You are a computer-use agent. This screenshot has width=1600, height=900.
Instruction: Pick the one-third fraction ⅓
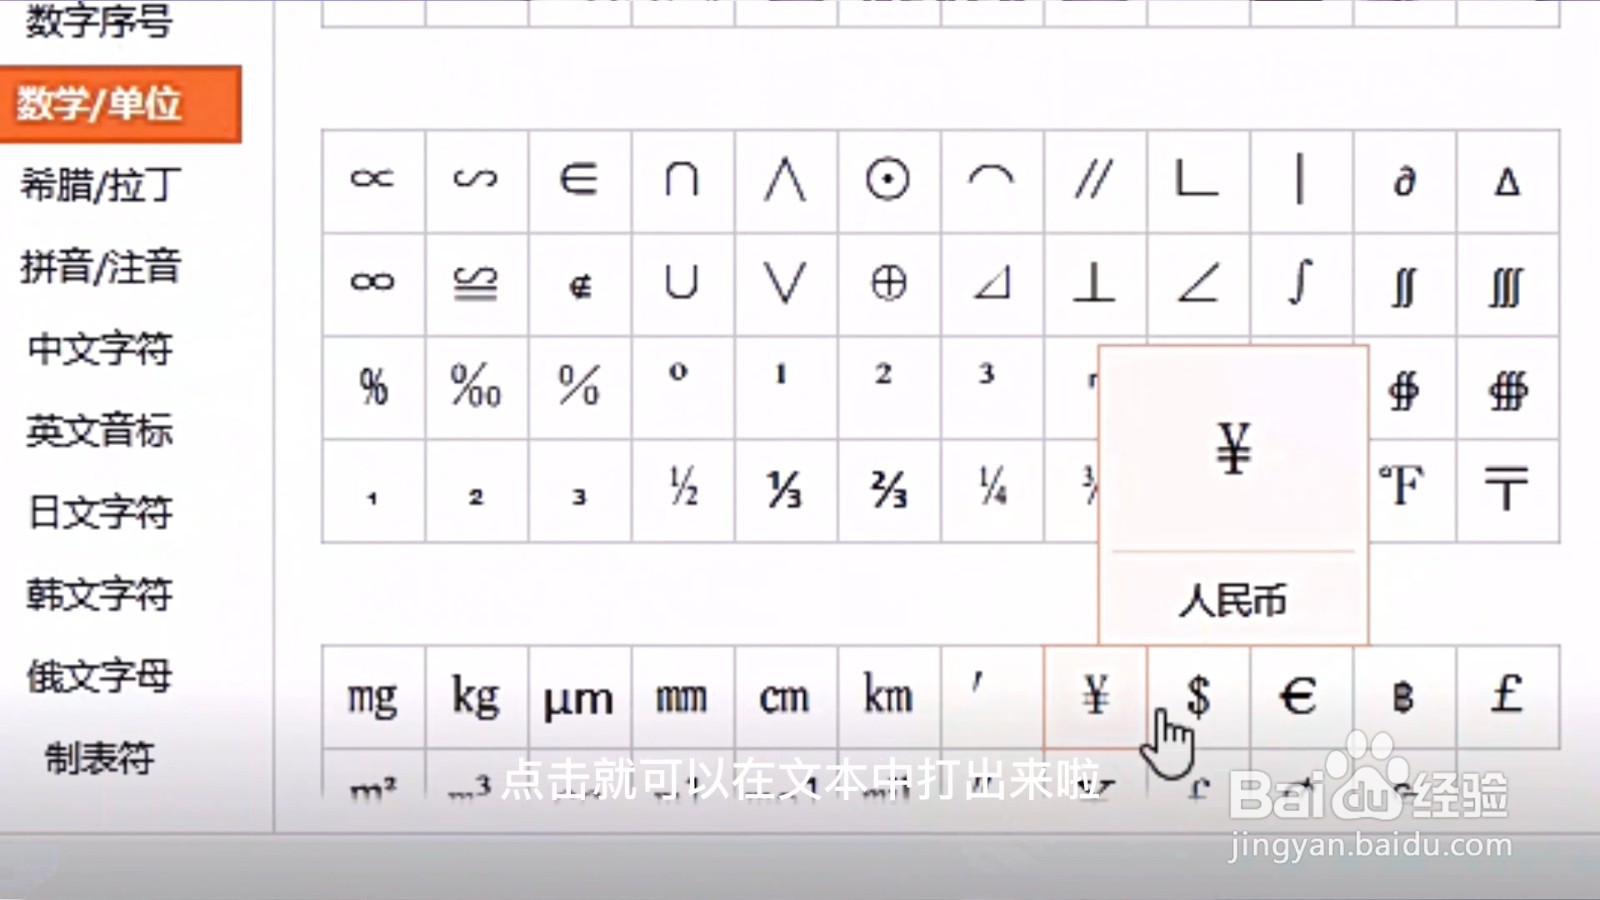785,490
